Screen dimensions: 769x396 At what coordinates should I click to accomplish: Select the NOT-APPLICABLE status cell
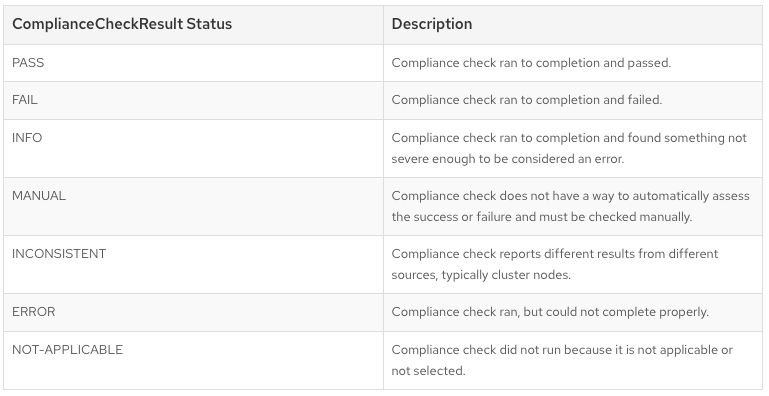click(x=193, y=360)
